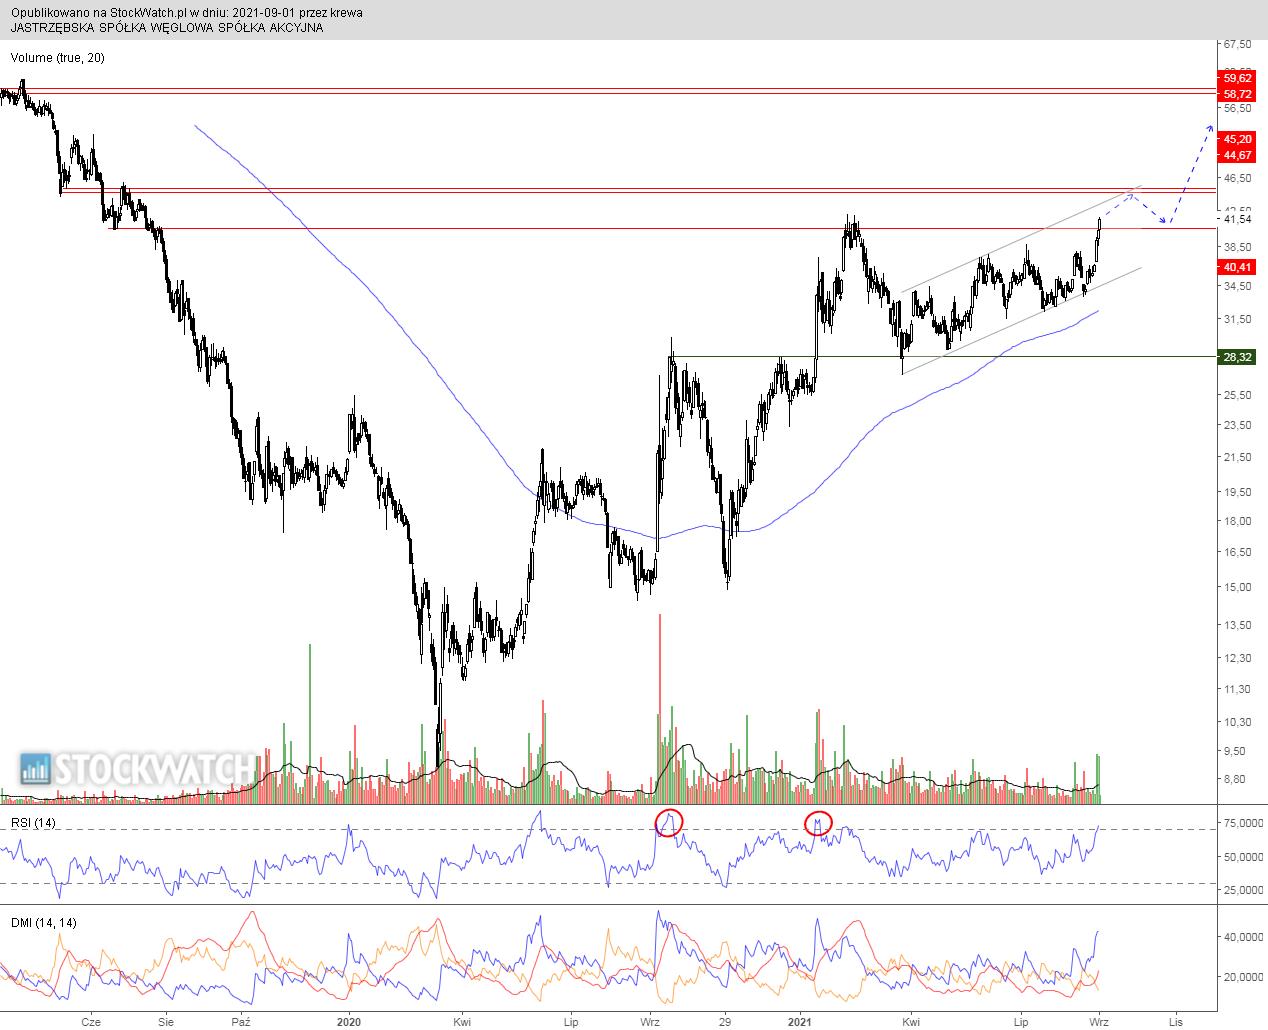The image size is (1268, 1030).
Task: Click the 13,50 price axis value
Action: pos(1237,624)
